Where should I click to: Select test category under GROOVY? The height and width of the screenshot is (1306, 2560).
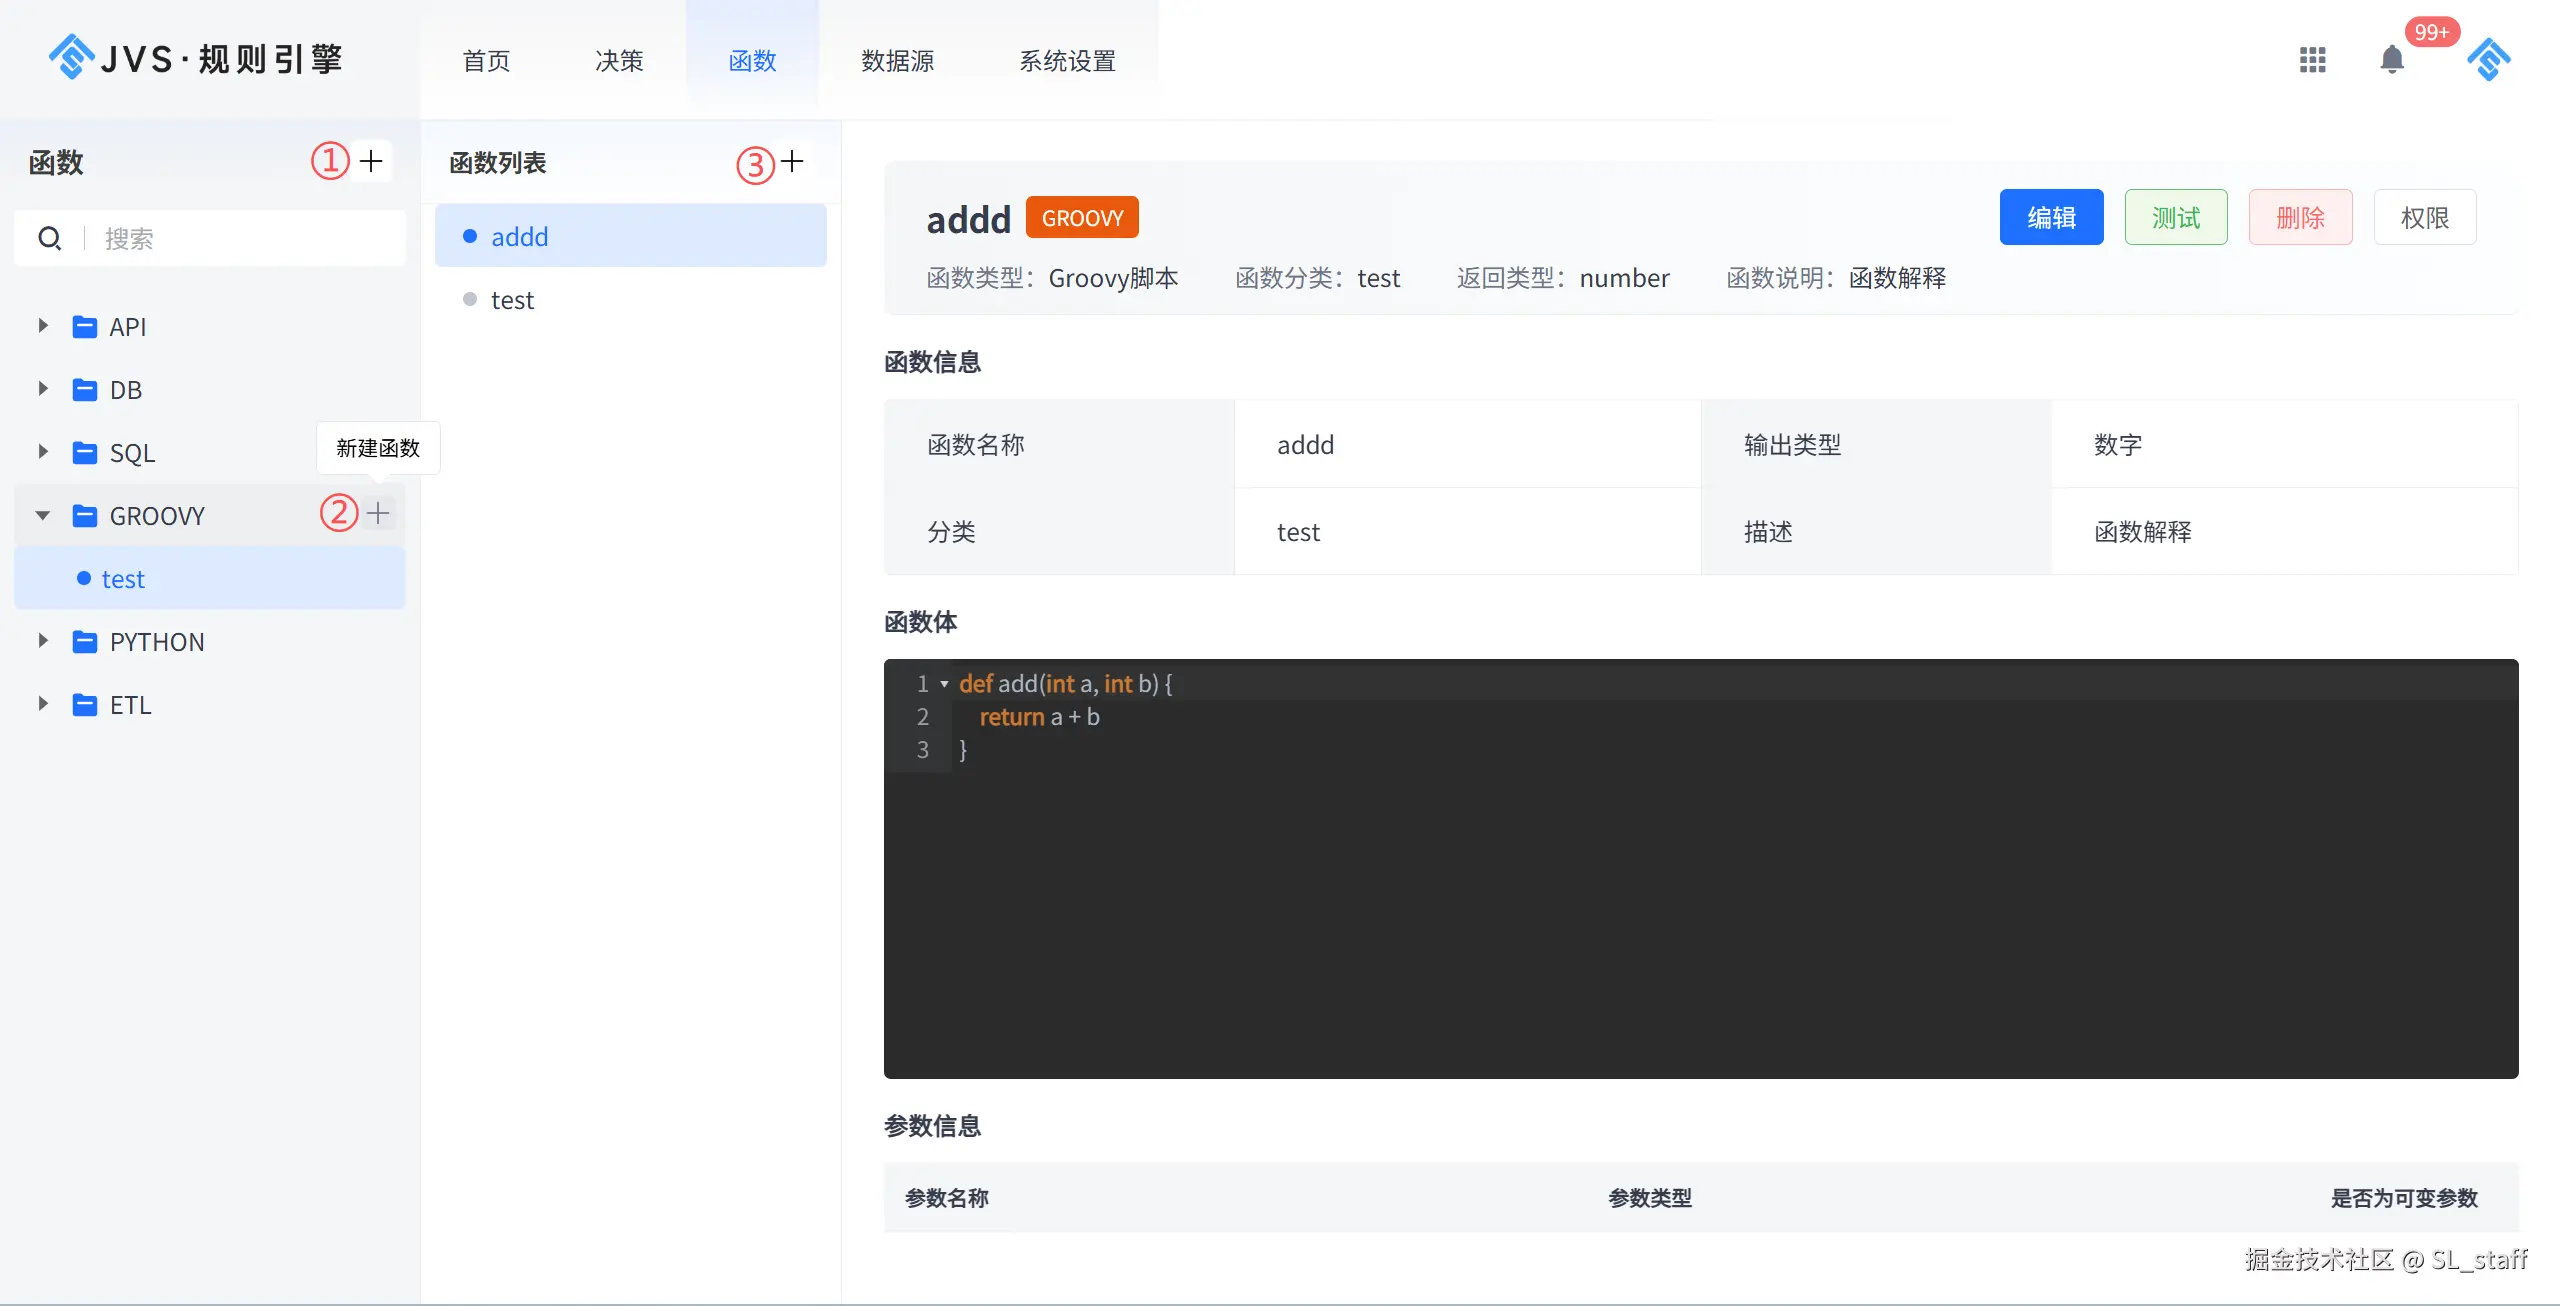coord(210,578)
